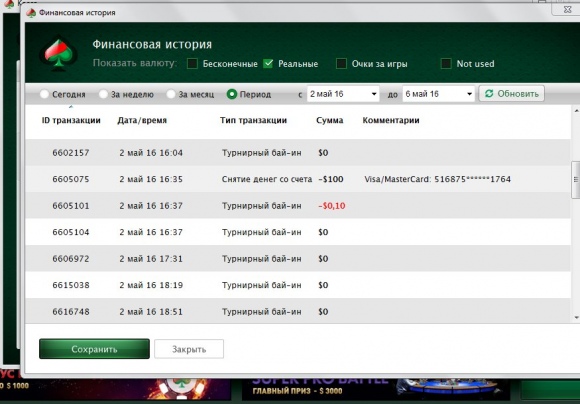Click the Сохранить button
The width and height of the screenshot is (580, 404).
94,349
